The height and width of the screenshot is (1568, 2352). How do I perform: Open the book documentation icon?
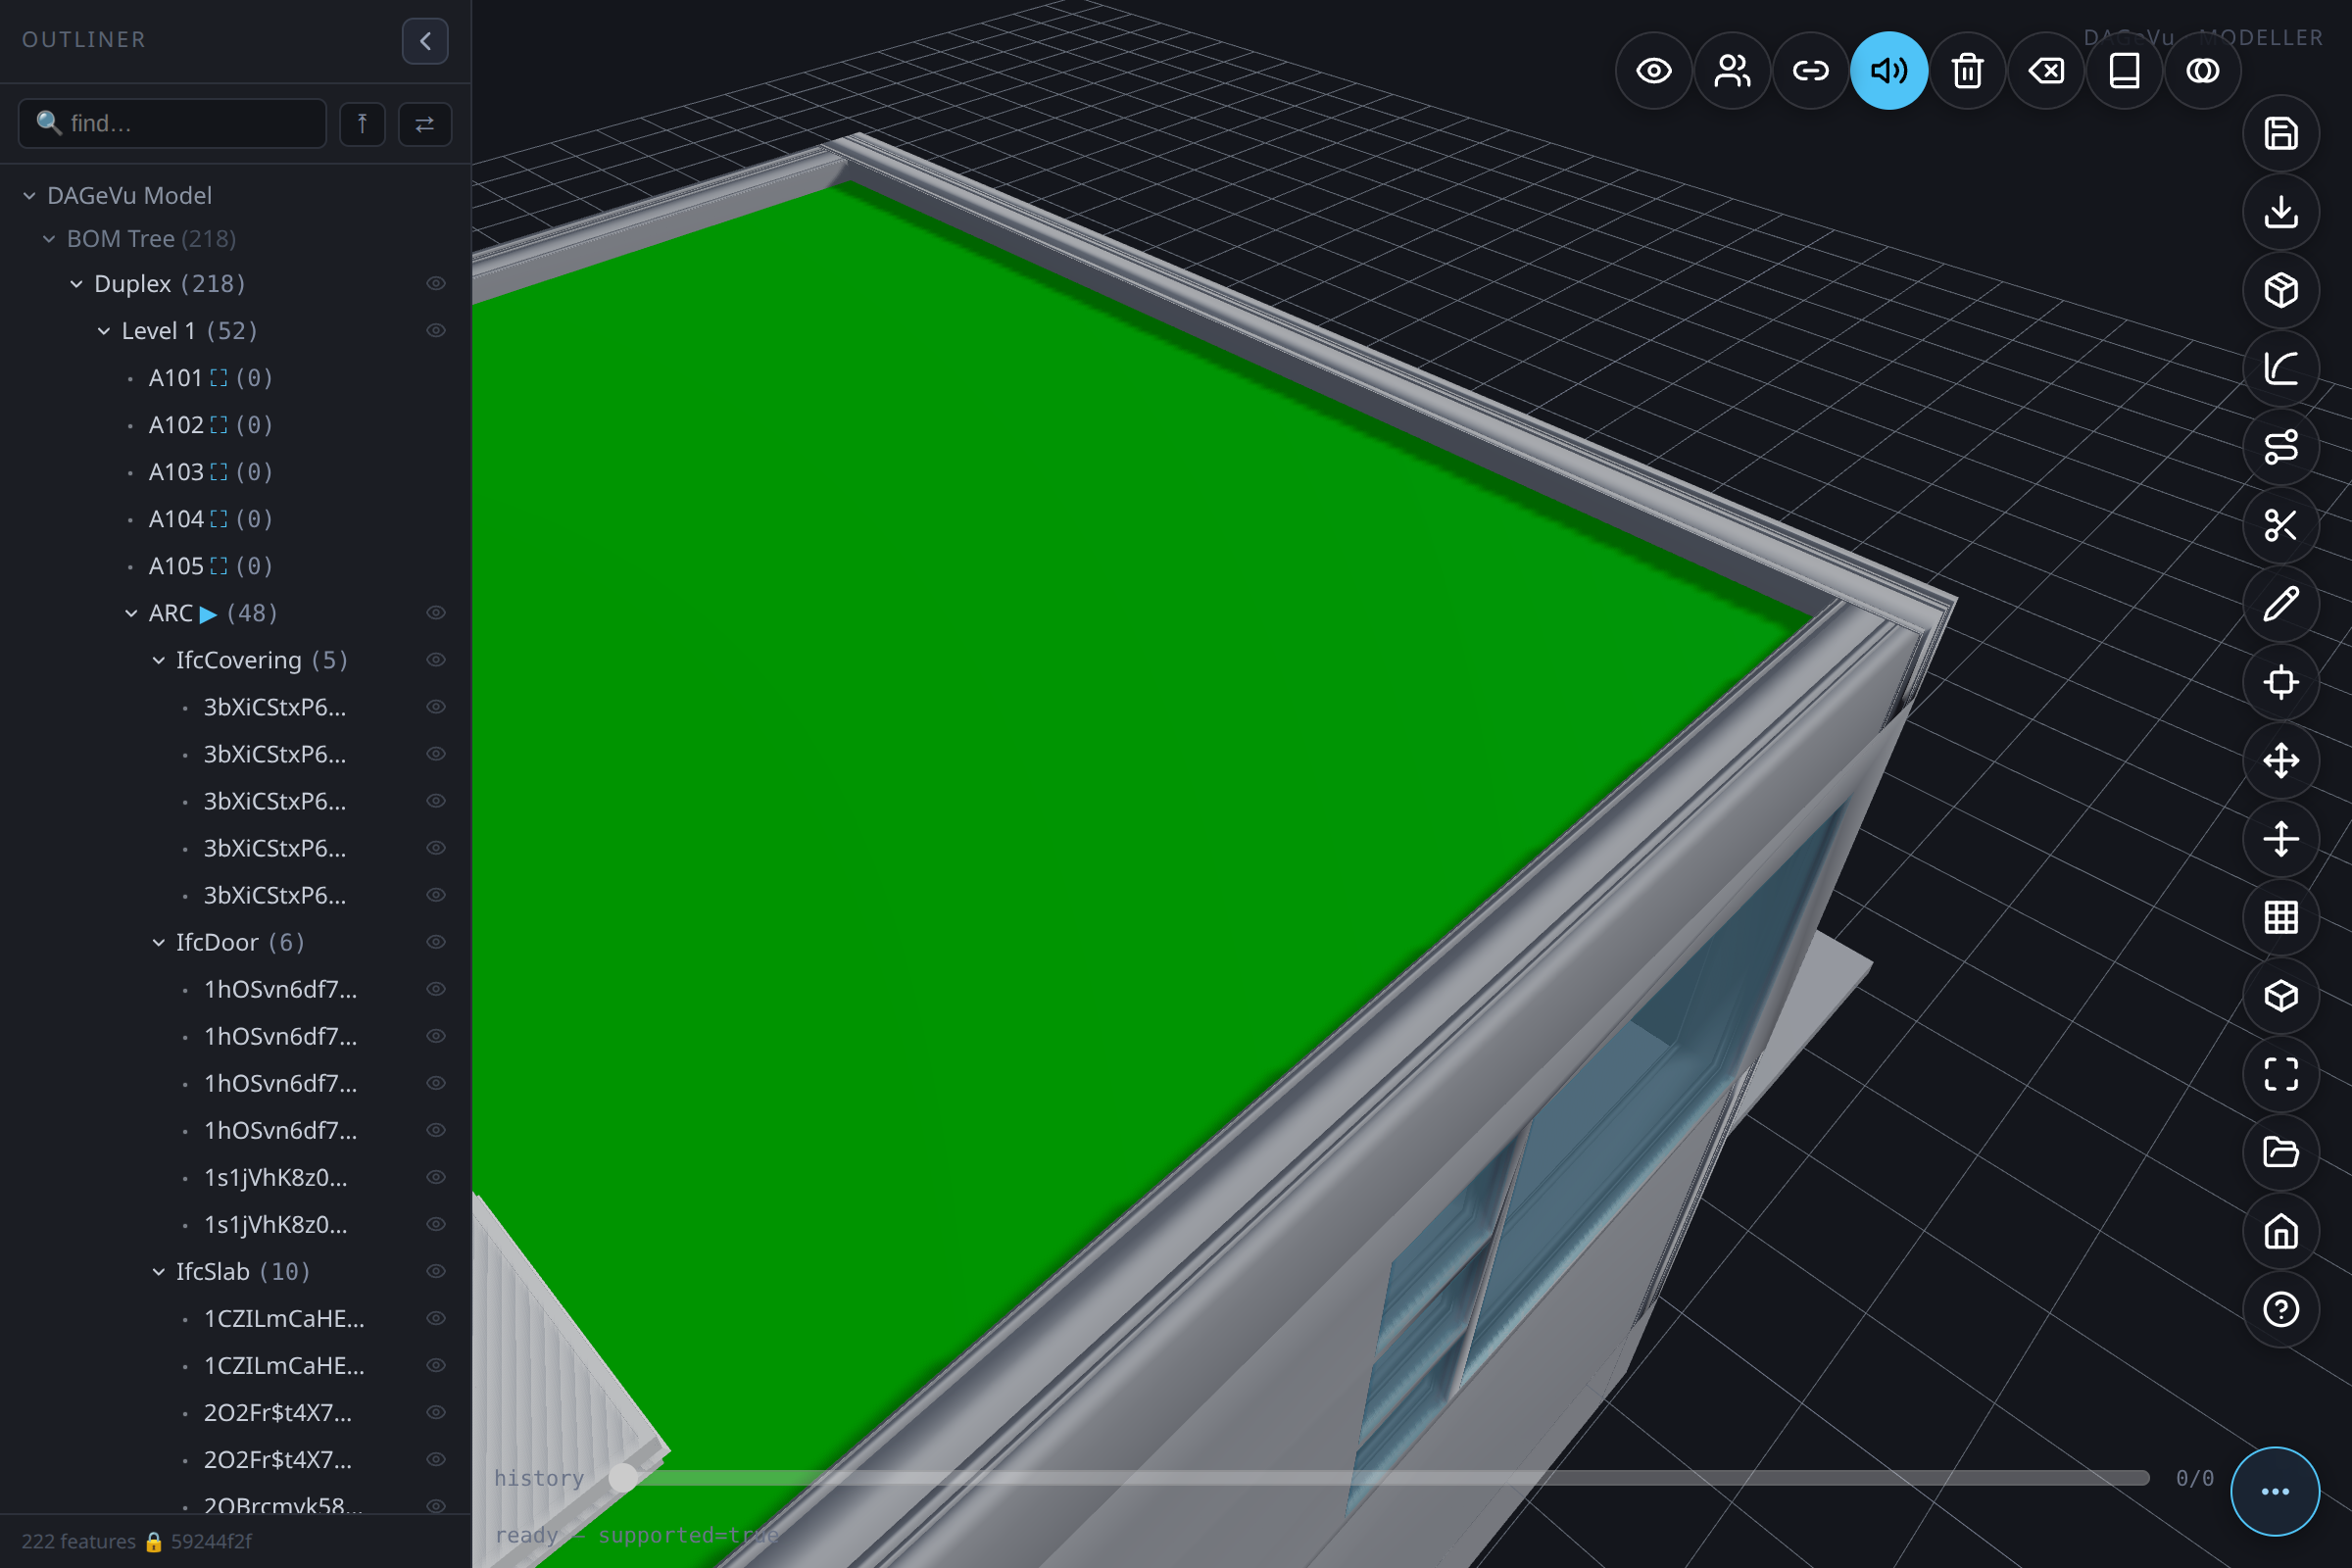[2125, 71]
